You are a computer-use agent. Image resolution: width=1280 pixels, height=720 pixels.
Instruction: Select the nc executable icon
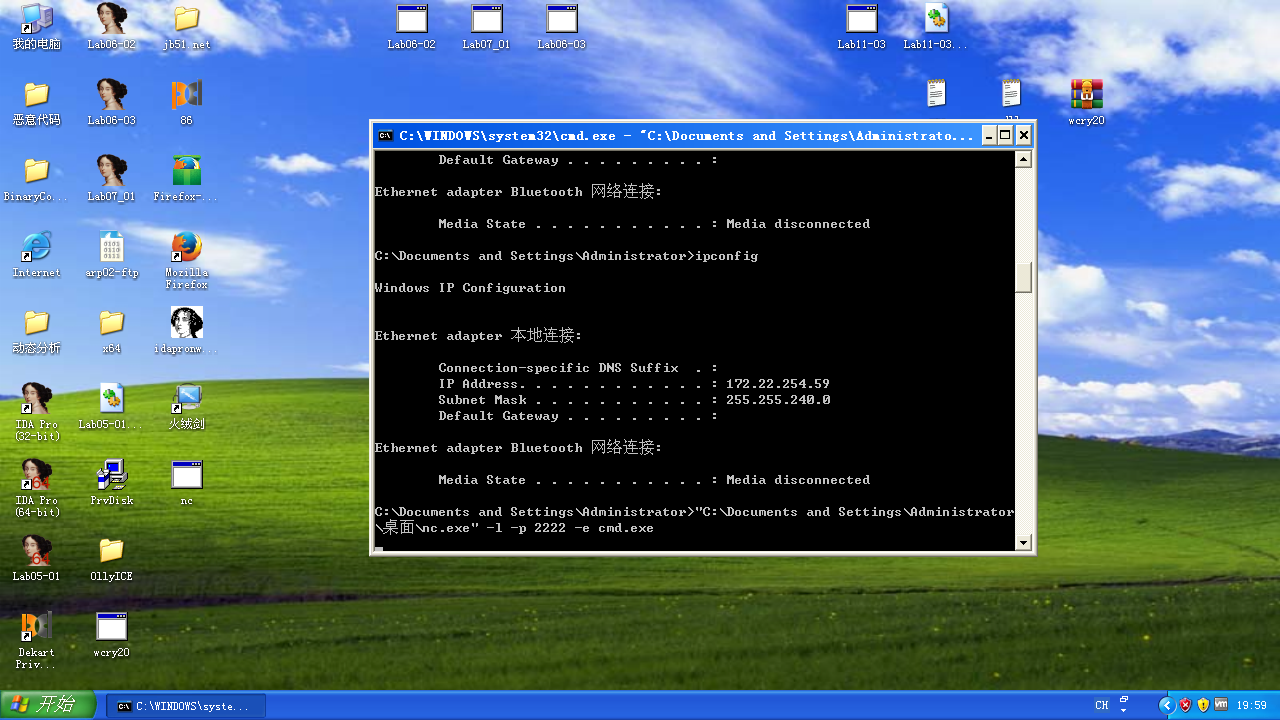186,483
